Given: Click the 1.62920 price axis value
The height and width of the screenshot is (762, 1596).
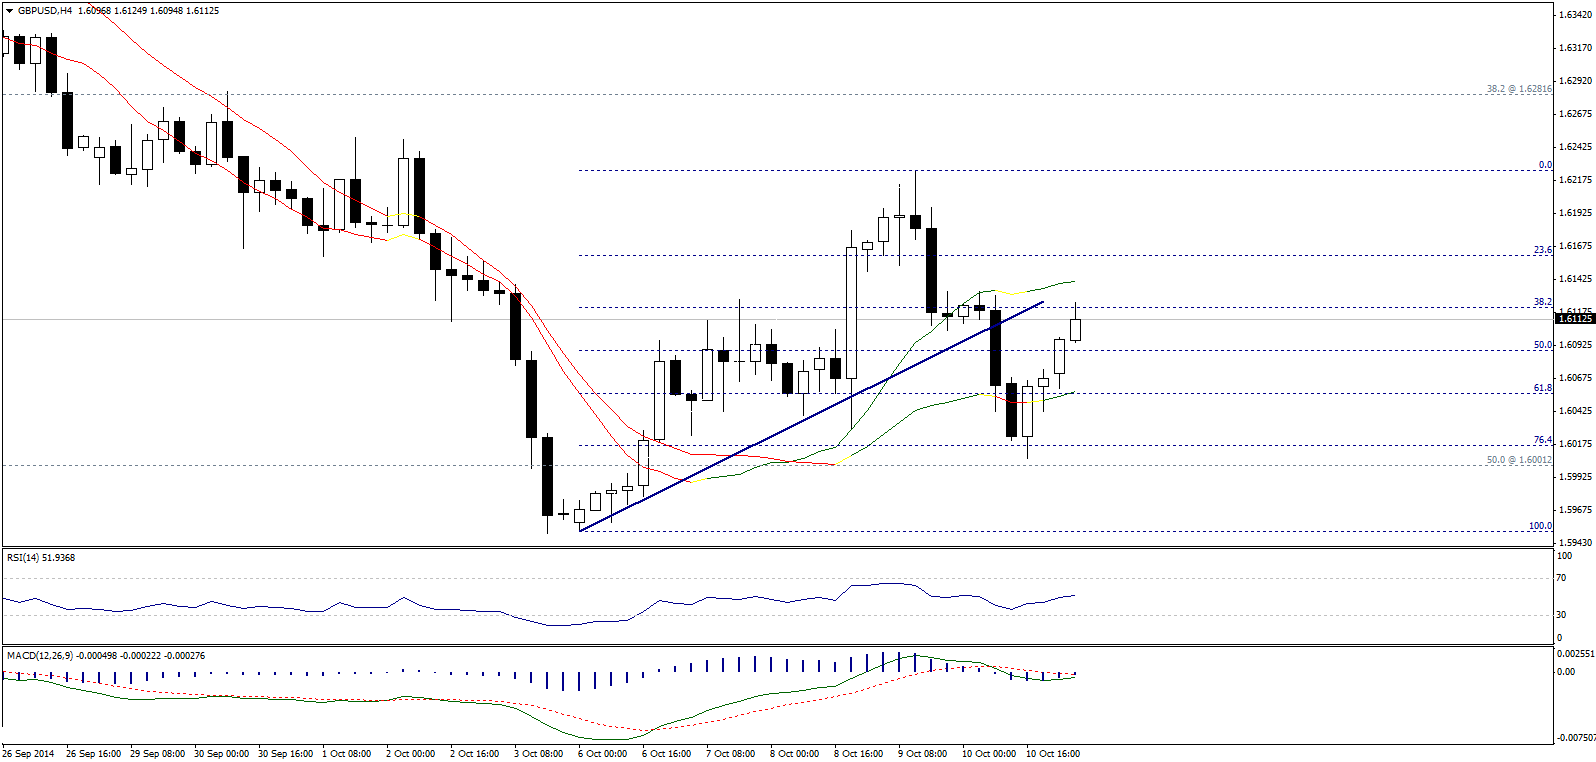Looking at the screenshot, I should [x=1575, y=80].
